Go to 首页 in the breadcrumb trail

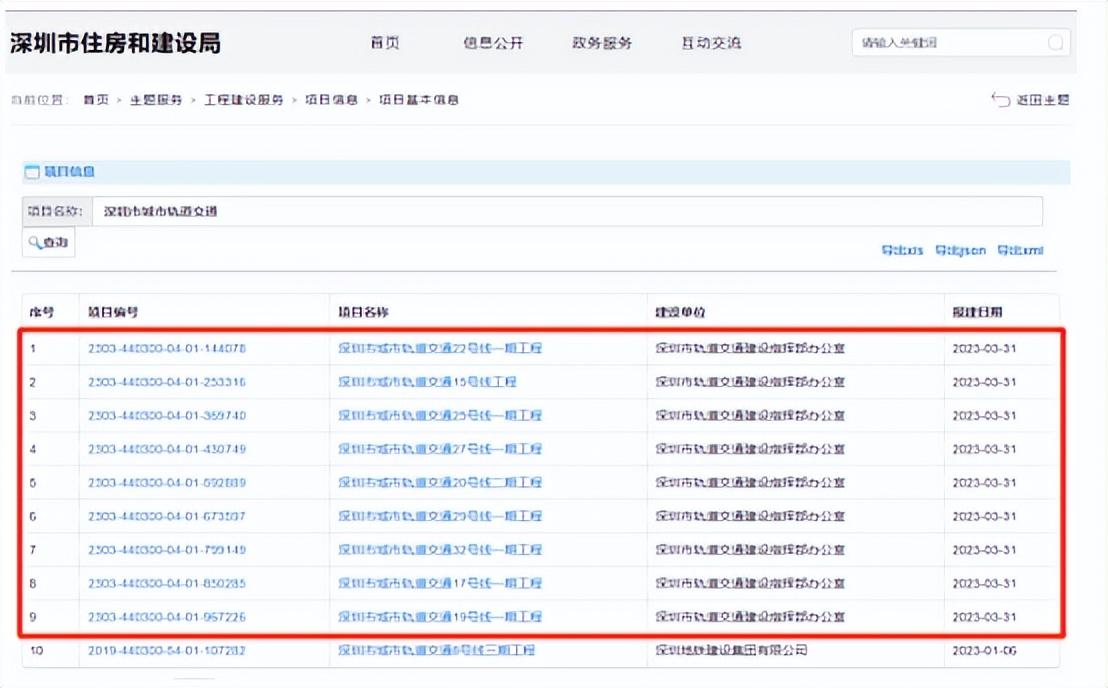pos(96,100)
